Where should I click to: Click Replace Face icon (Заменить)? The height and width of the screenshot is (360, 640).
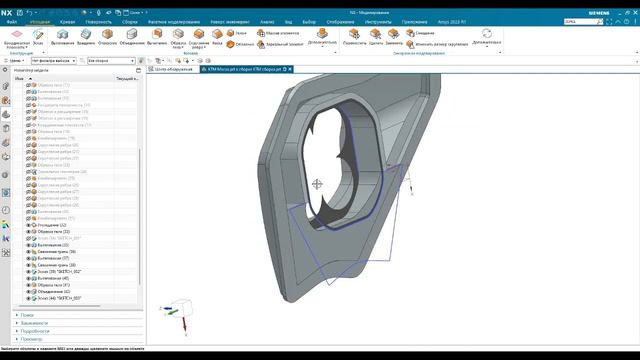[393, 34]
